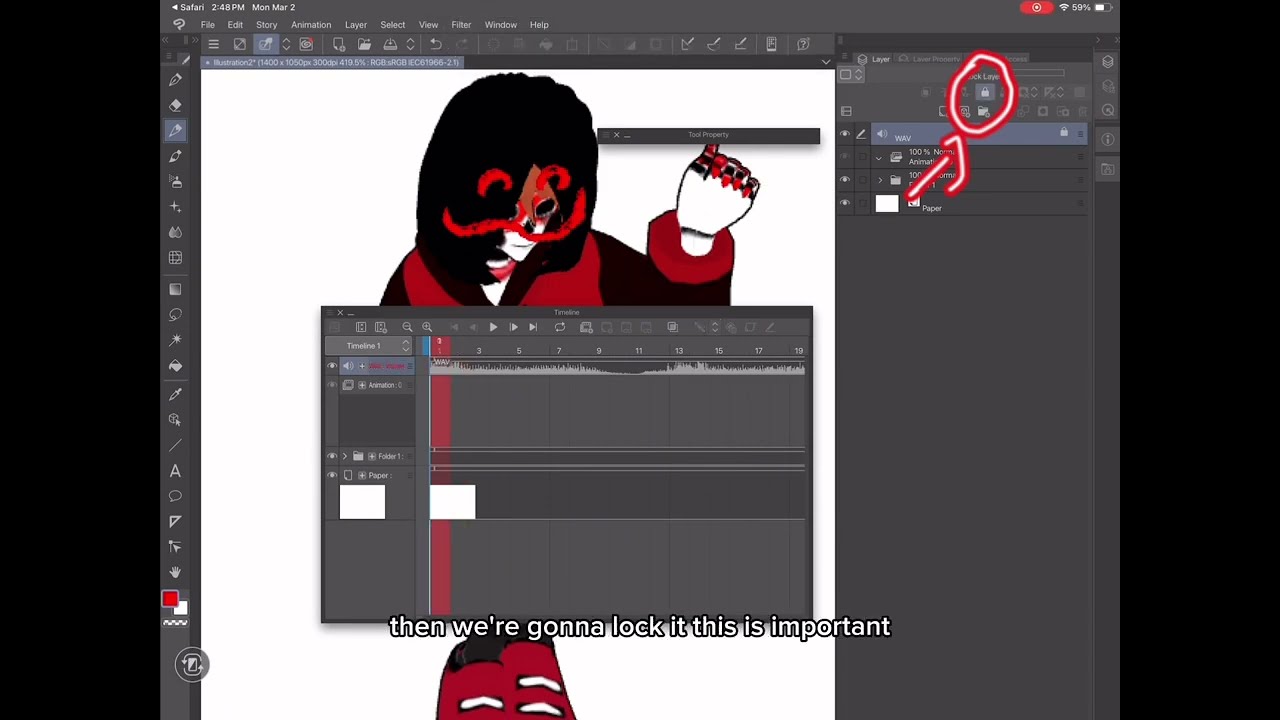Zoom out the timeline
This screenshot has height=720, width=1280.
coord(407,327)
